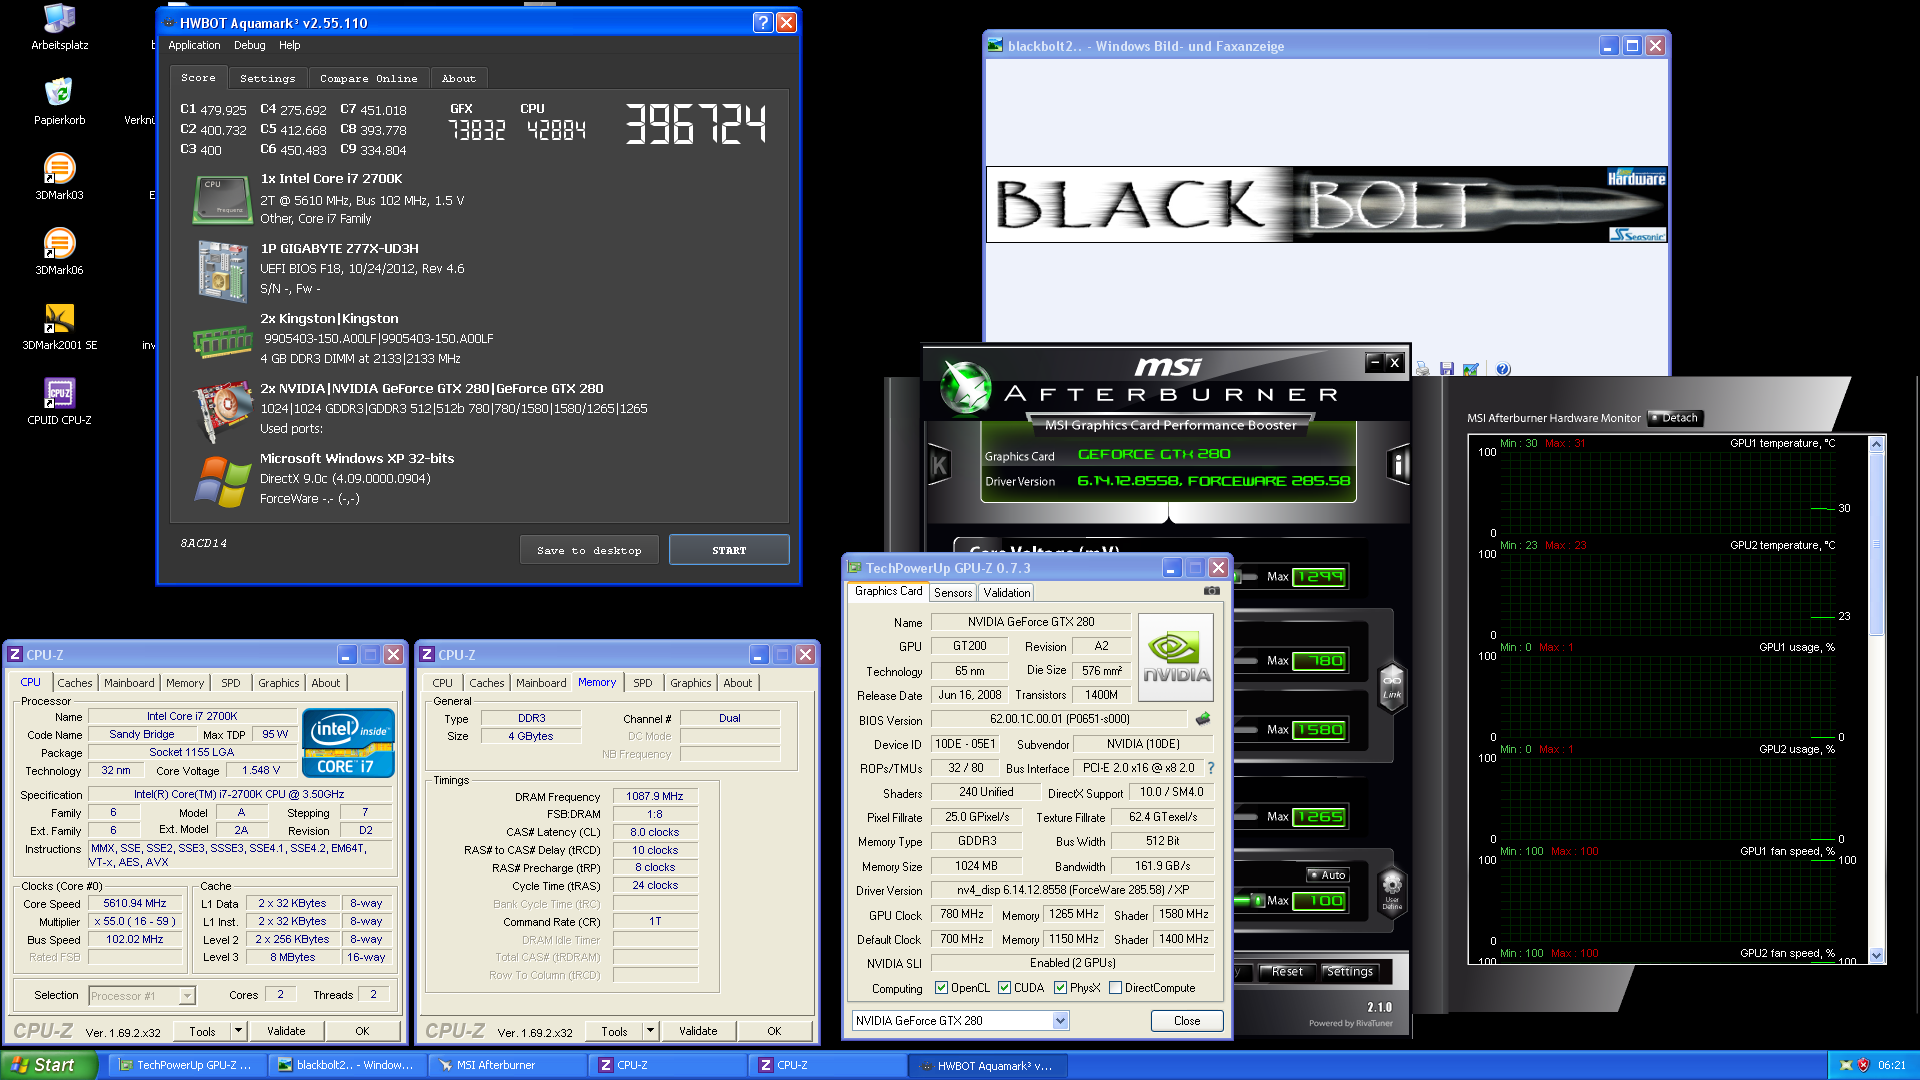Click the motherboard icon in Aquamark

pyautogui.click(x=222, y=271)
